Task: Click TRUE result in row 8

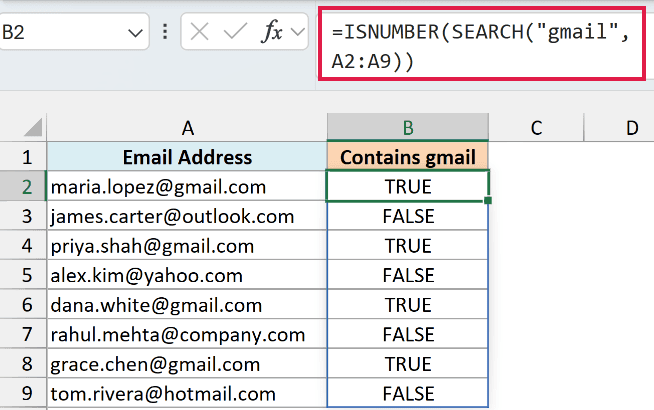Action: 408,364
